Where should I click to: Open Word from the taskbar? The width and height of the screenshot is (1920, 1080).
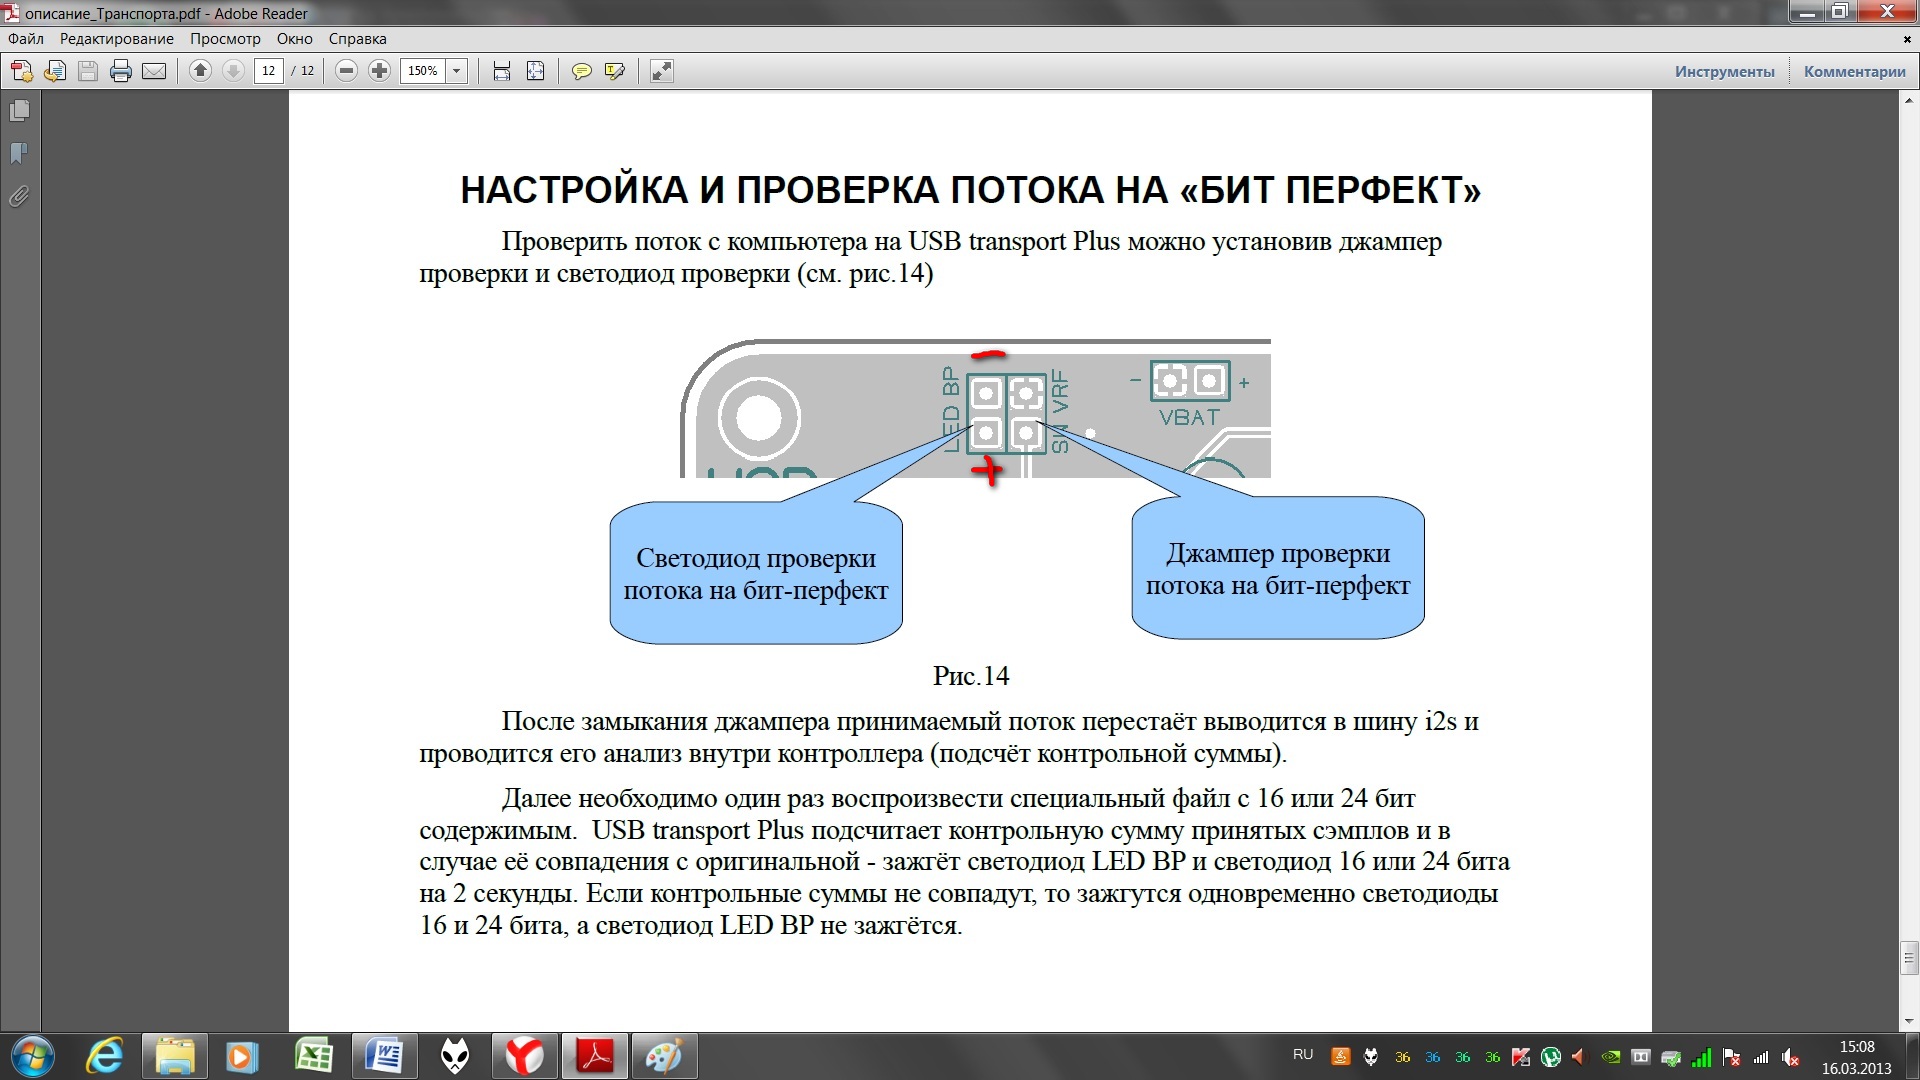click(x=384, y=1056)
